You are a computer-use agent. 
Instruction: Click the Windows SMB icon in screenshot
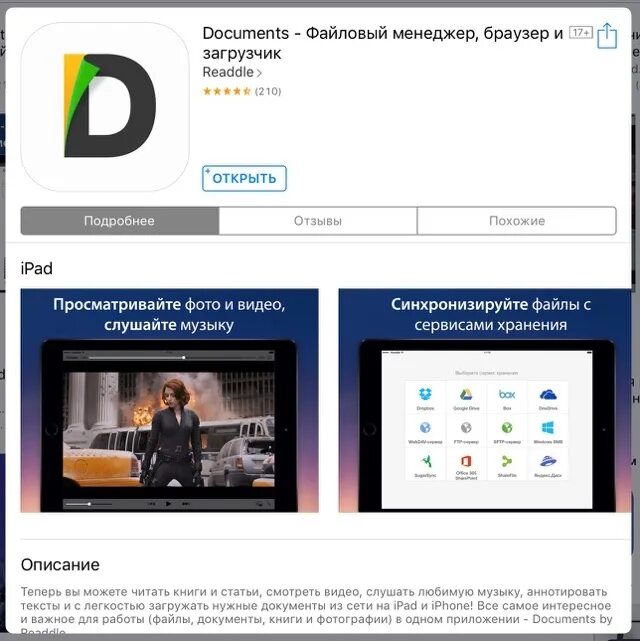pyautogui.click(x=548, y=428)
